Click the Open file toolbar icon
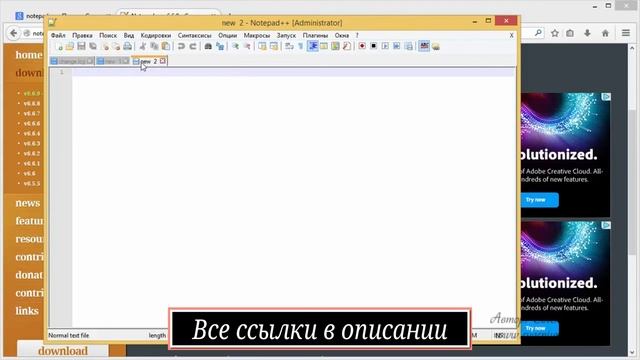 70,47
